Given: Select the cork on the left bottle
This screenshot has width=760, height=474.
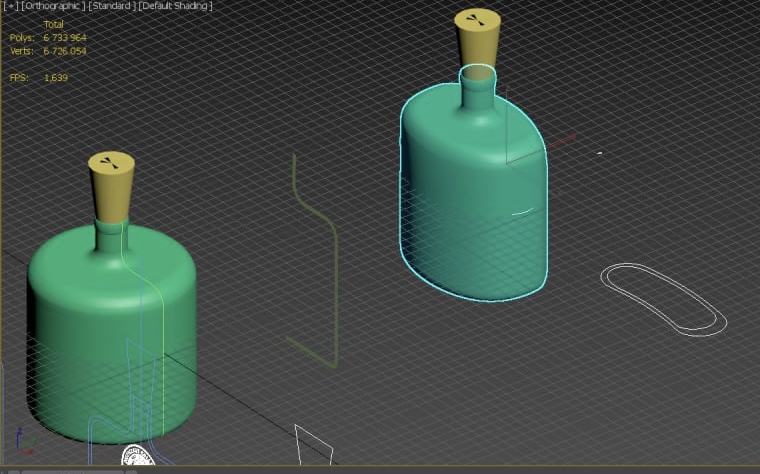Looking at the screenshot, I should click(x=111, y=187).
